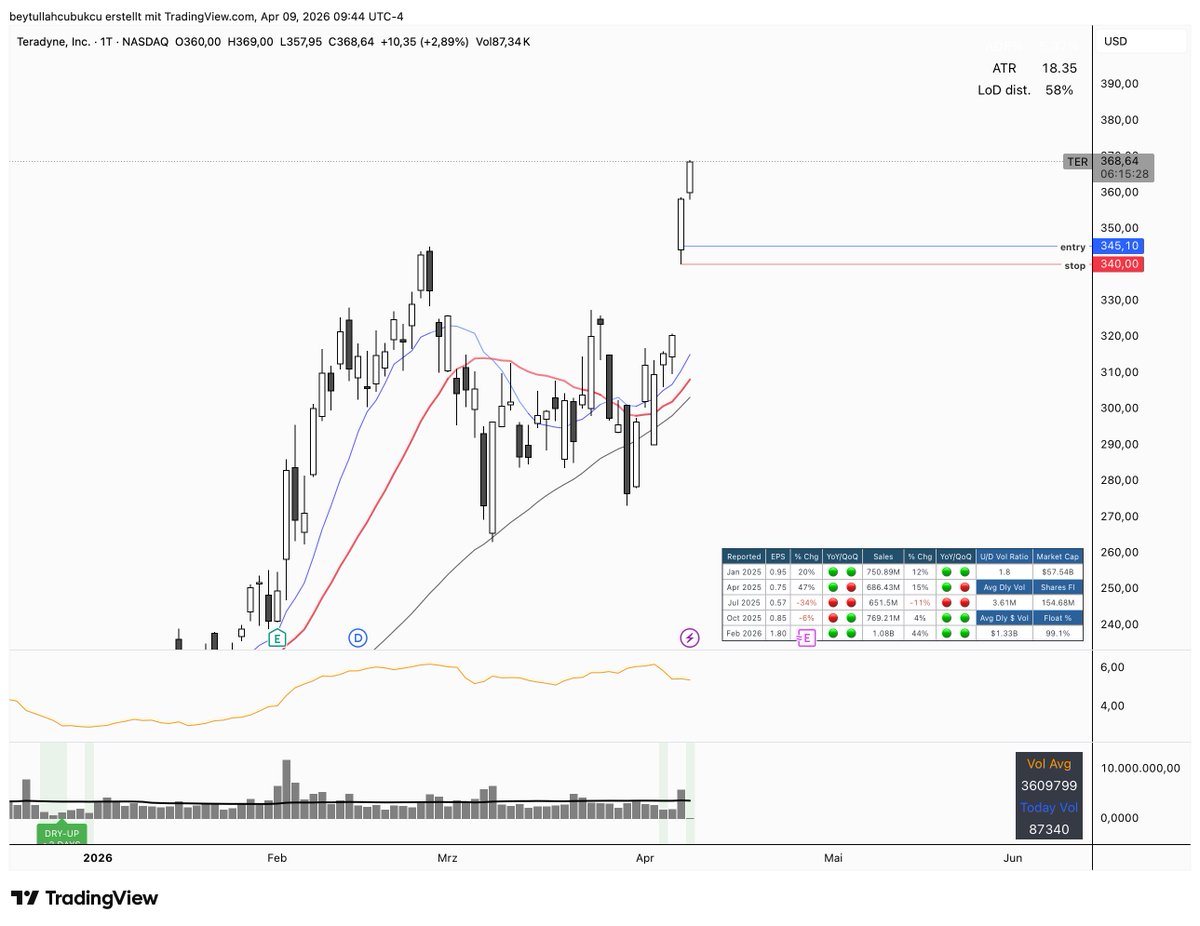Click the 87340 today volume value
Image resolution: width=1200 pixels, height=926 pixels.
pos(1049,830)
